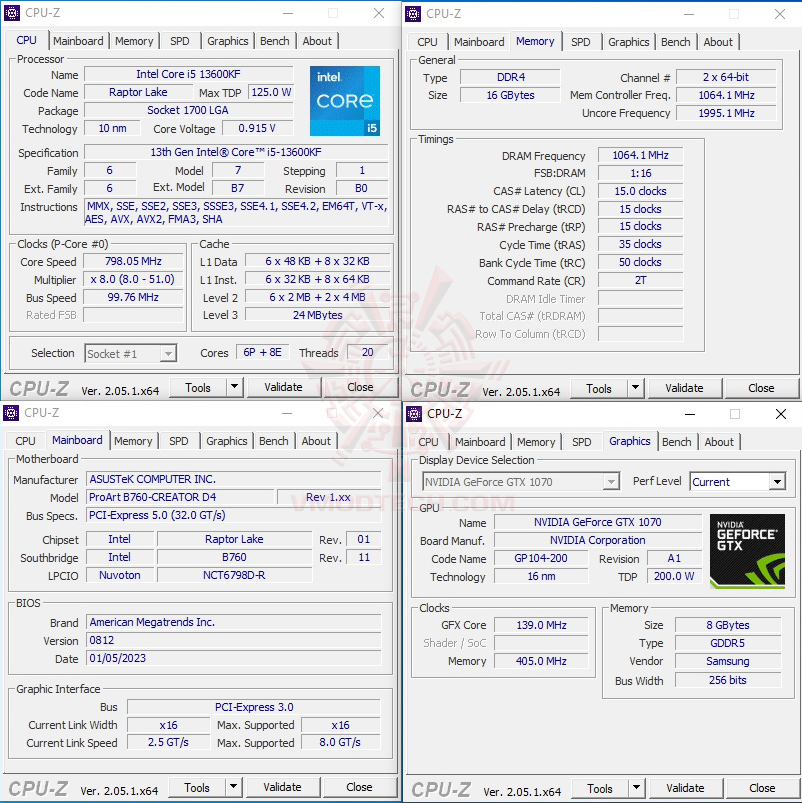Close the Graphics window with title-bar X

pyautogui.click(x=780, y=414)
